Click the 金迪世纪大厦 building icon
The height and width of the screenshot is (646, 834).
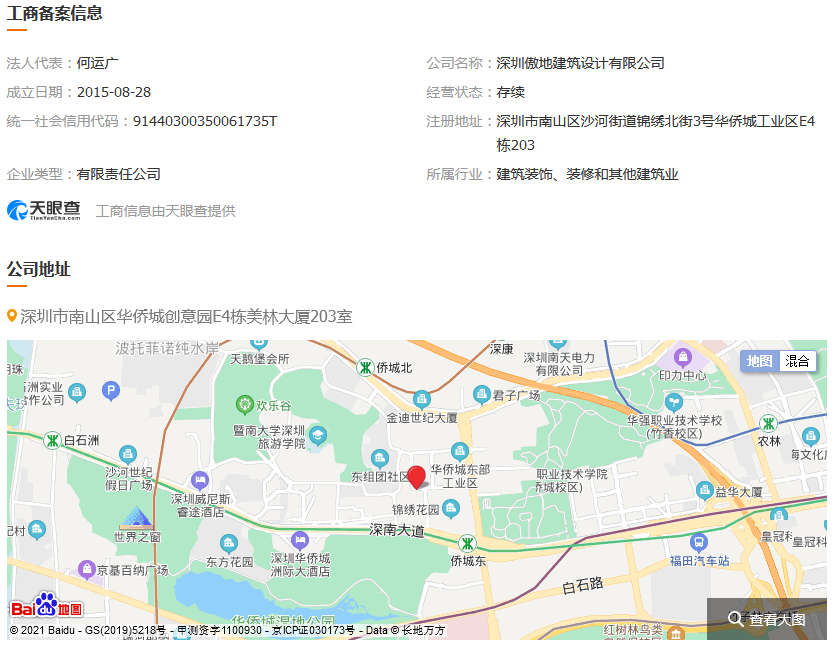[421, 399]
